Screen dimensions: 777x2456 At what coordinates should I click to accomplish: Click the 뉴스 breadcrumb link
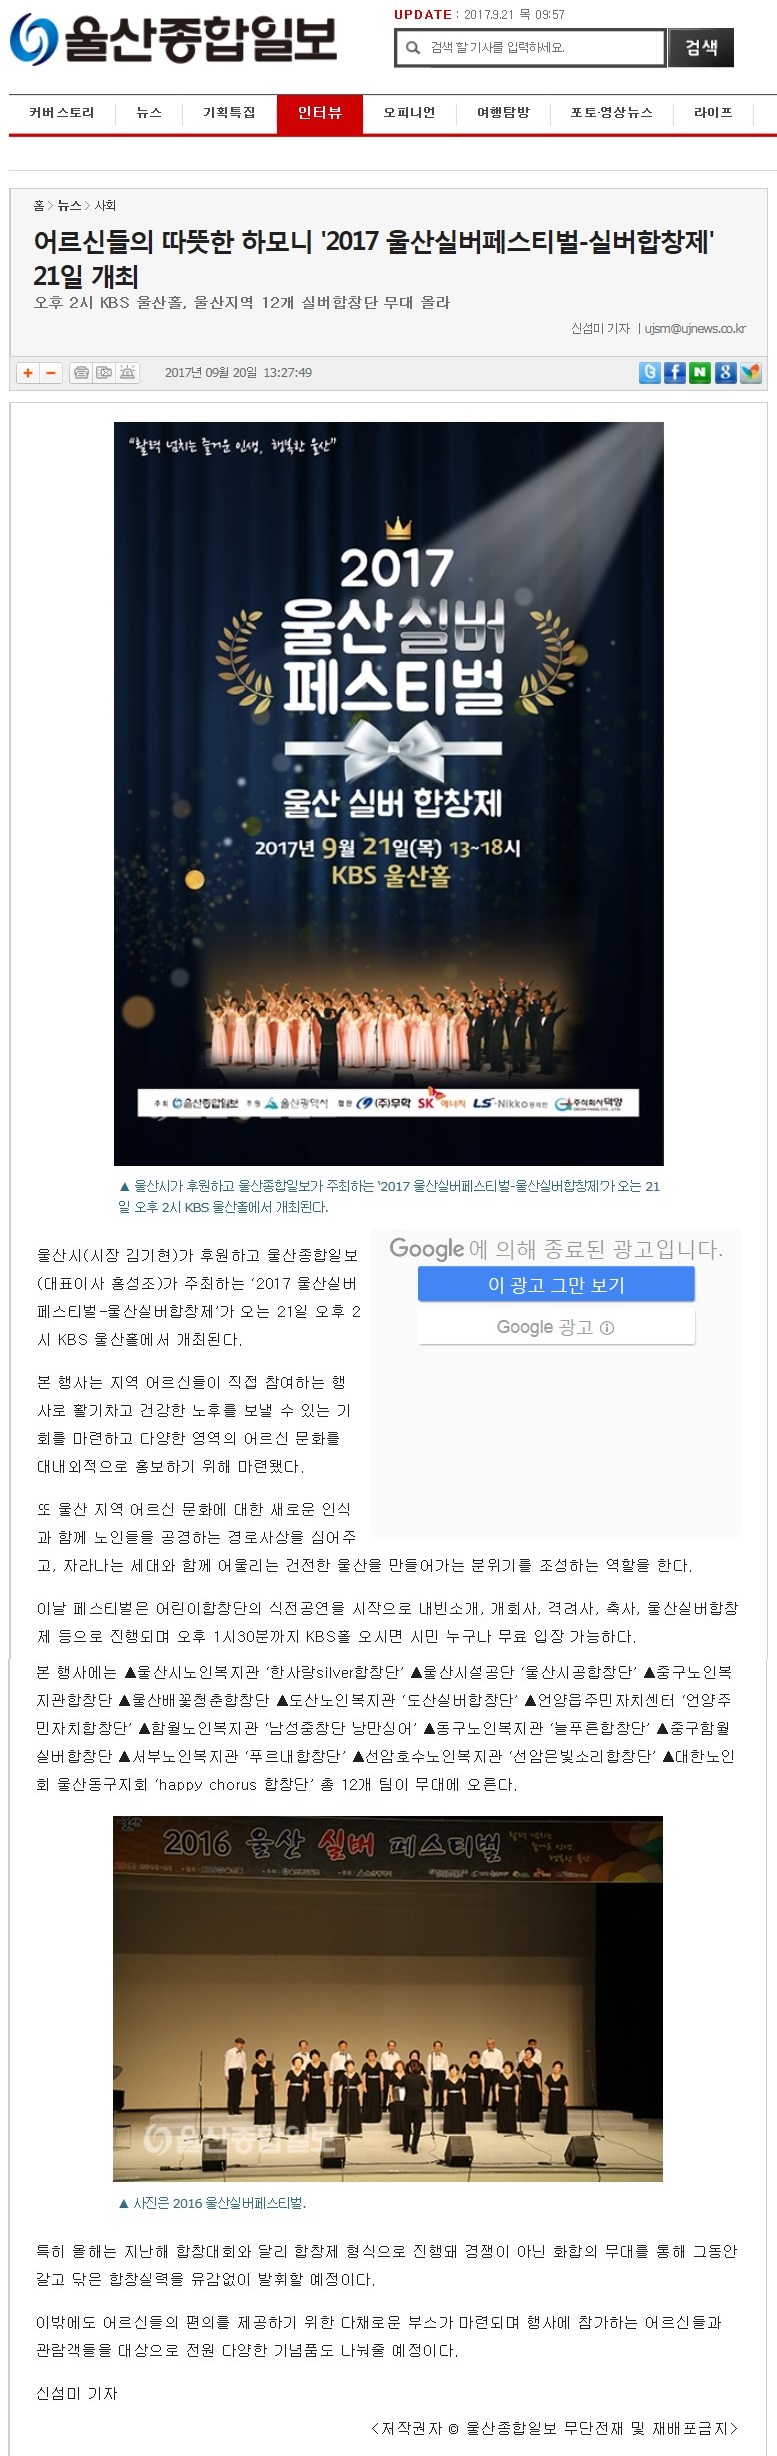pos(69,205)
